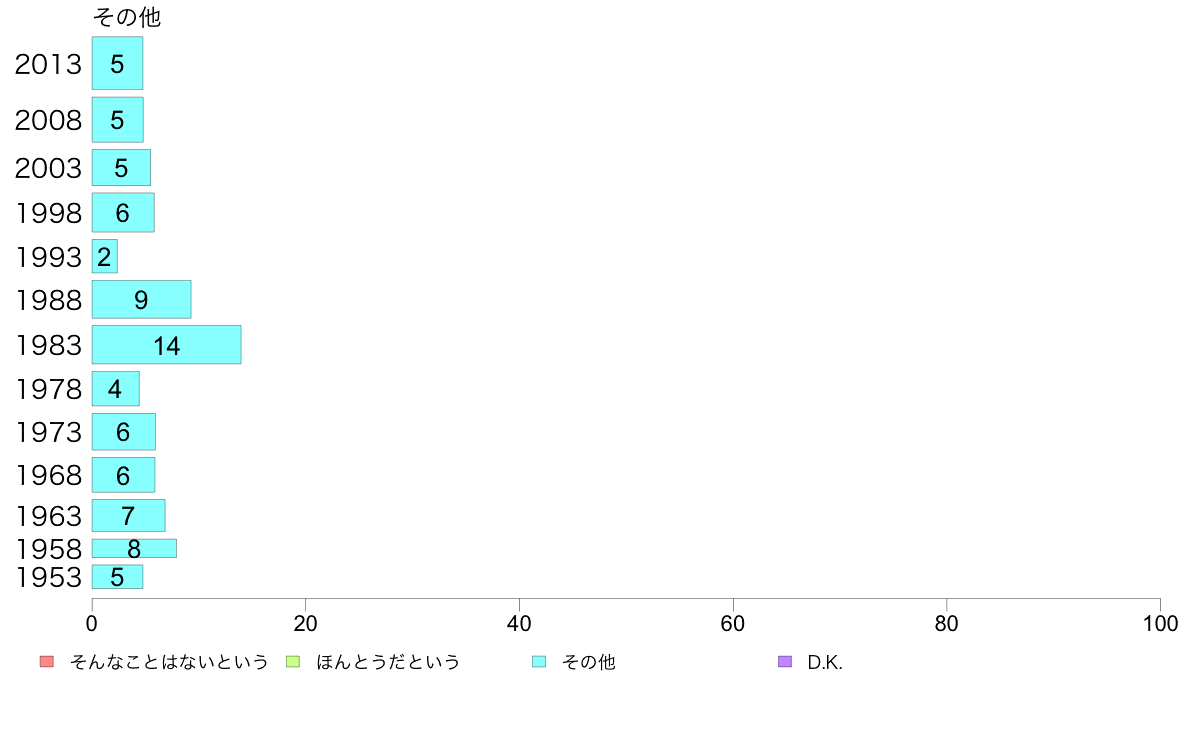The width and height of the screenshot is (1188, 736).
Task: Click the そんなことはないという legend label
Action: pos(169,662)
